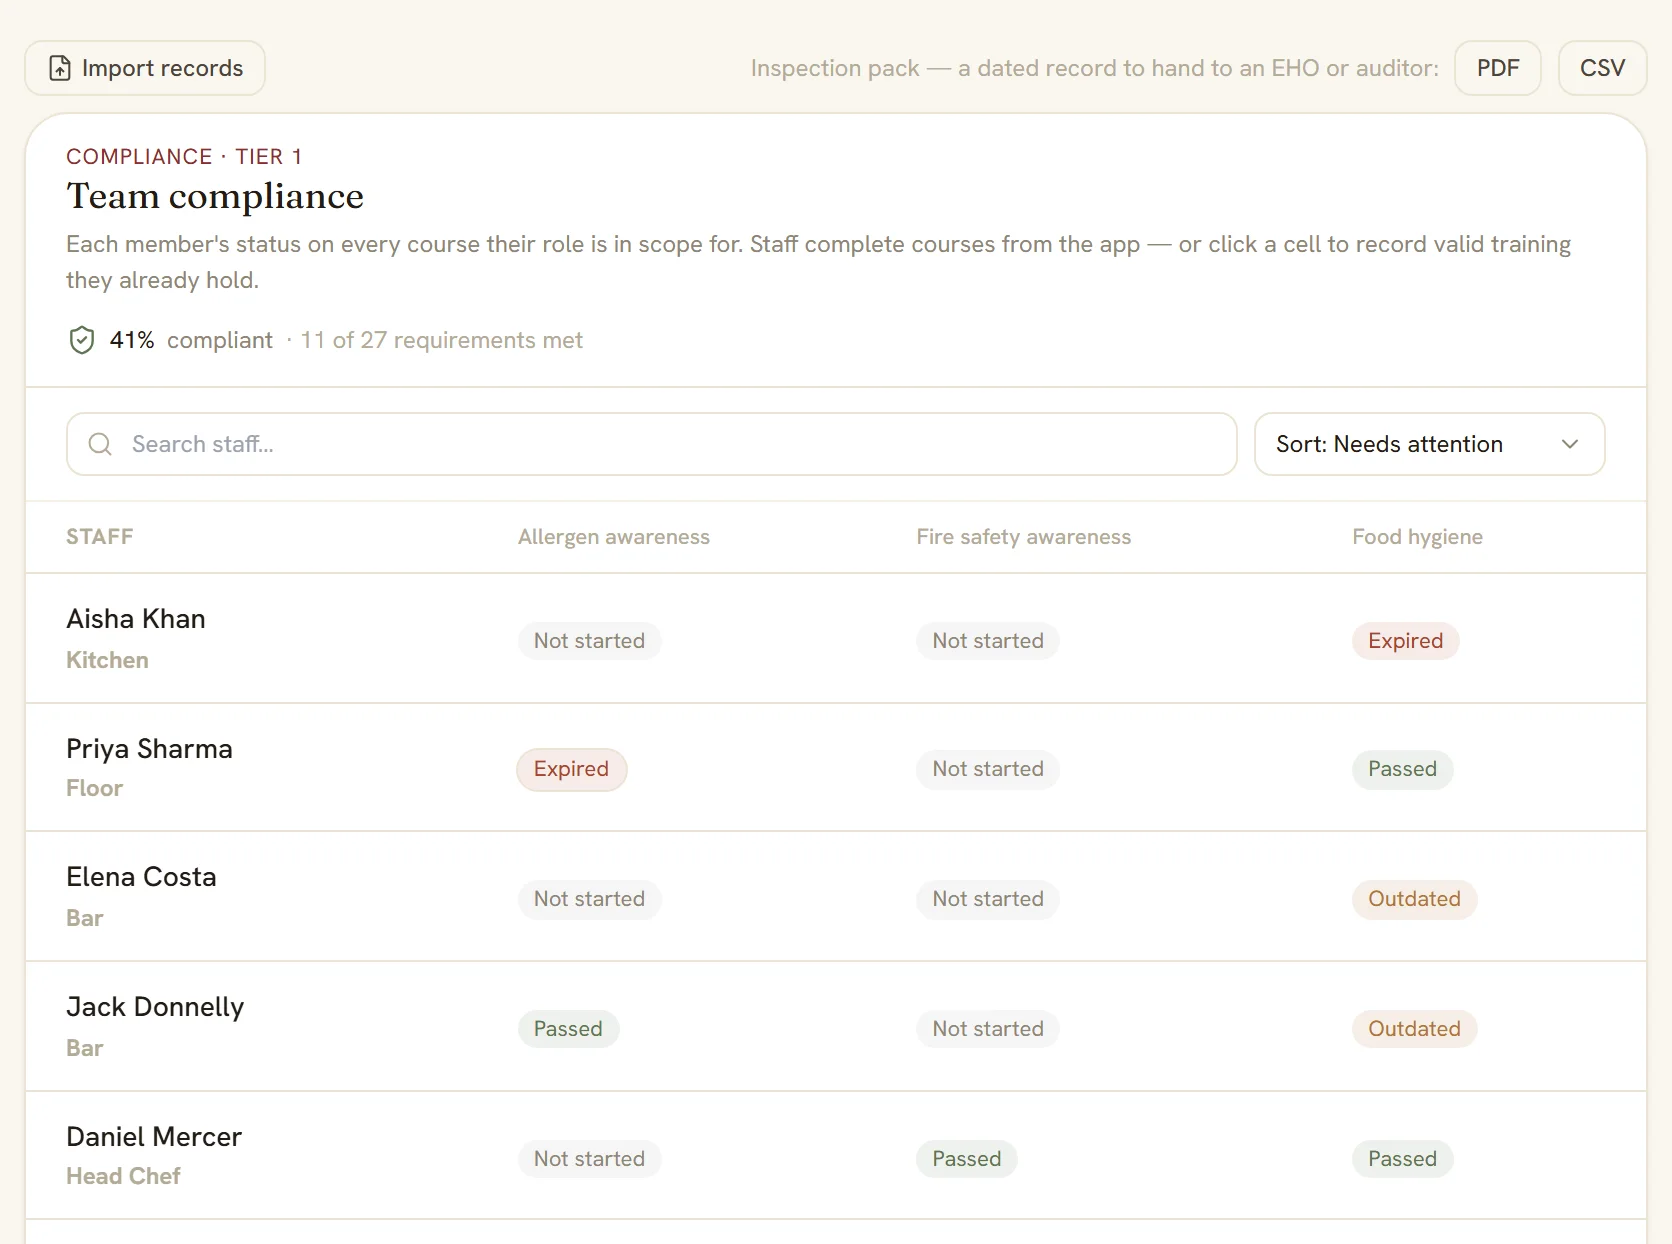Click the Allergen awareness column header
1672x1244 pixels.
(613, 537)
